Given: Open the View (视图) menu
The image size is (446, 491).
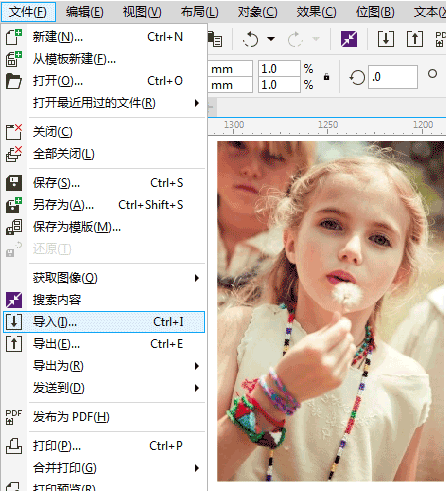Looking at the screenshot, I should click(x=142, y=12).
